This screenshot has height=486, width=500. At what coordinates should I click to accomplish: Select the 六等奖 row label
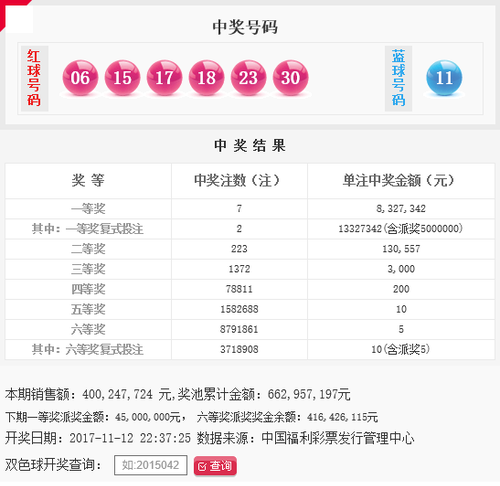pos(88,329)
